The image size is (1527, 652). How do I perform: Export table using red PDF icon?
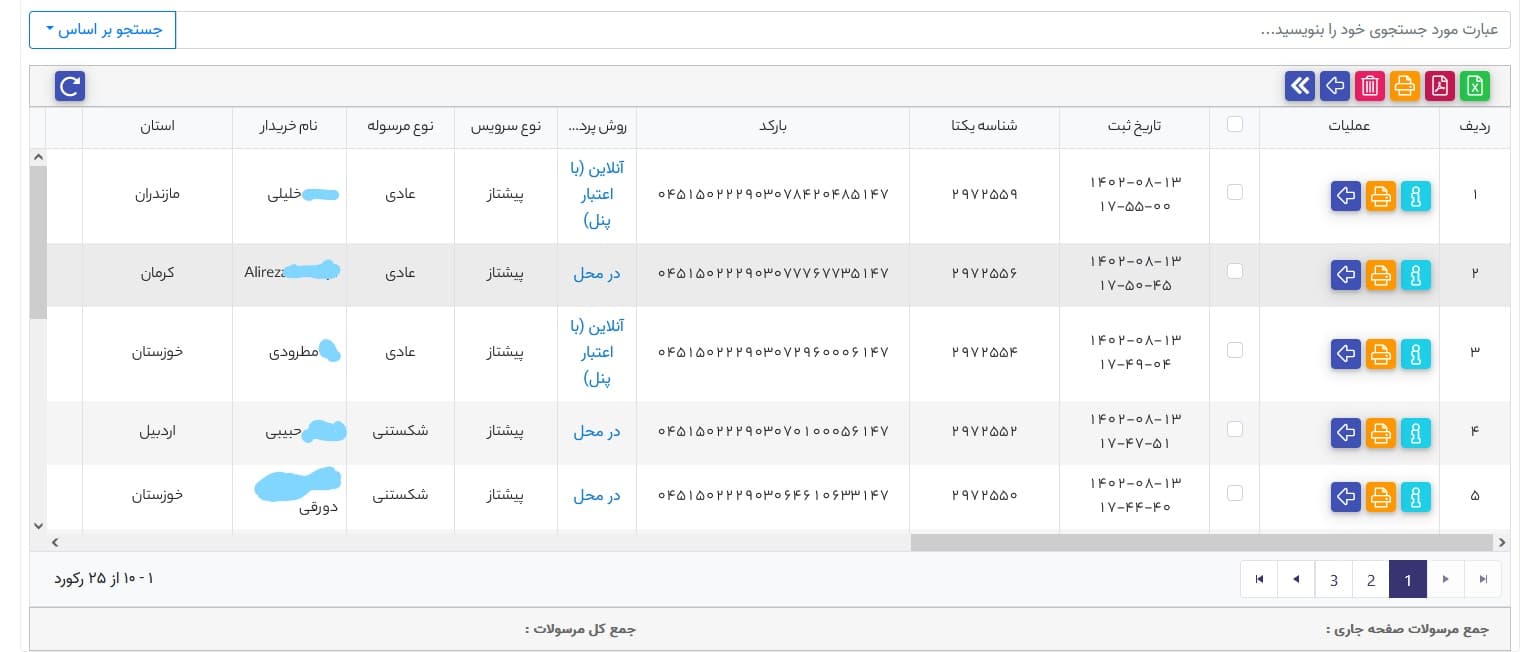coord(1439,86)
